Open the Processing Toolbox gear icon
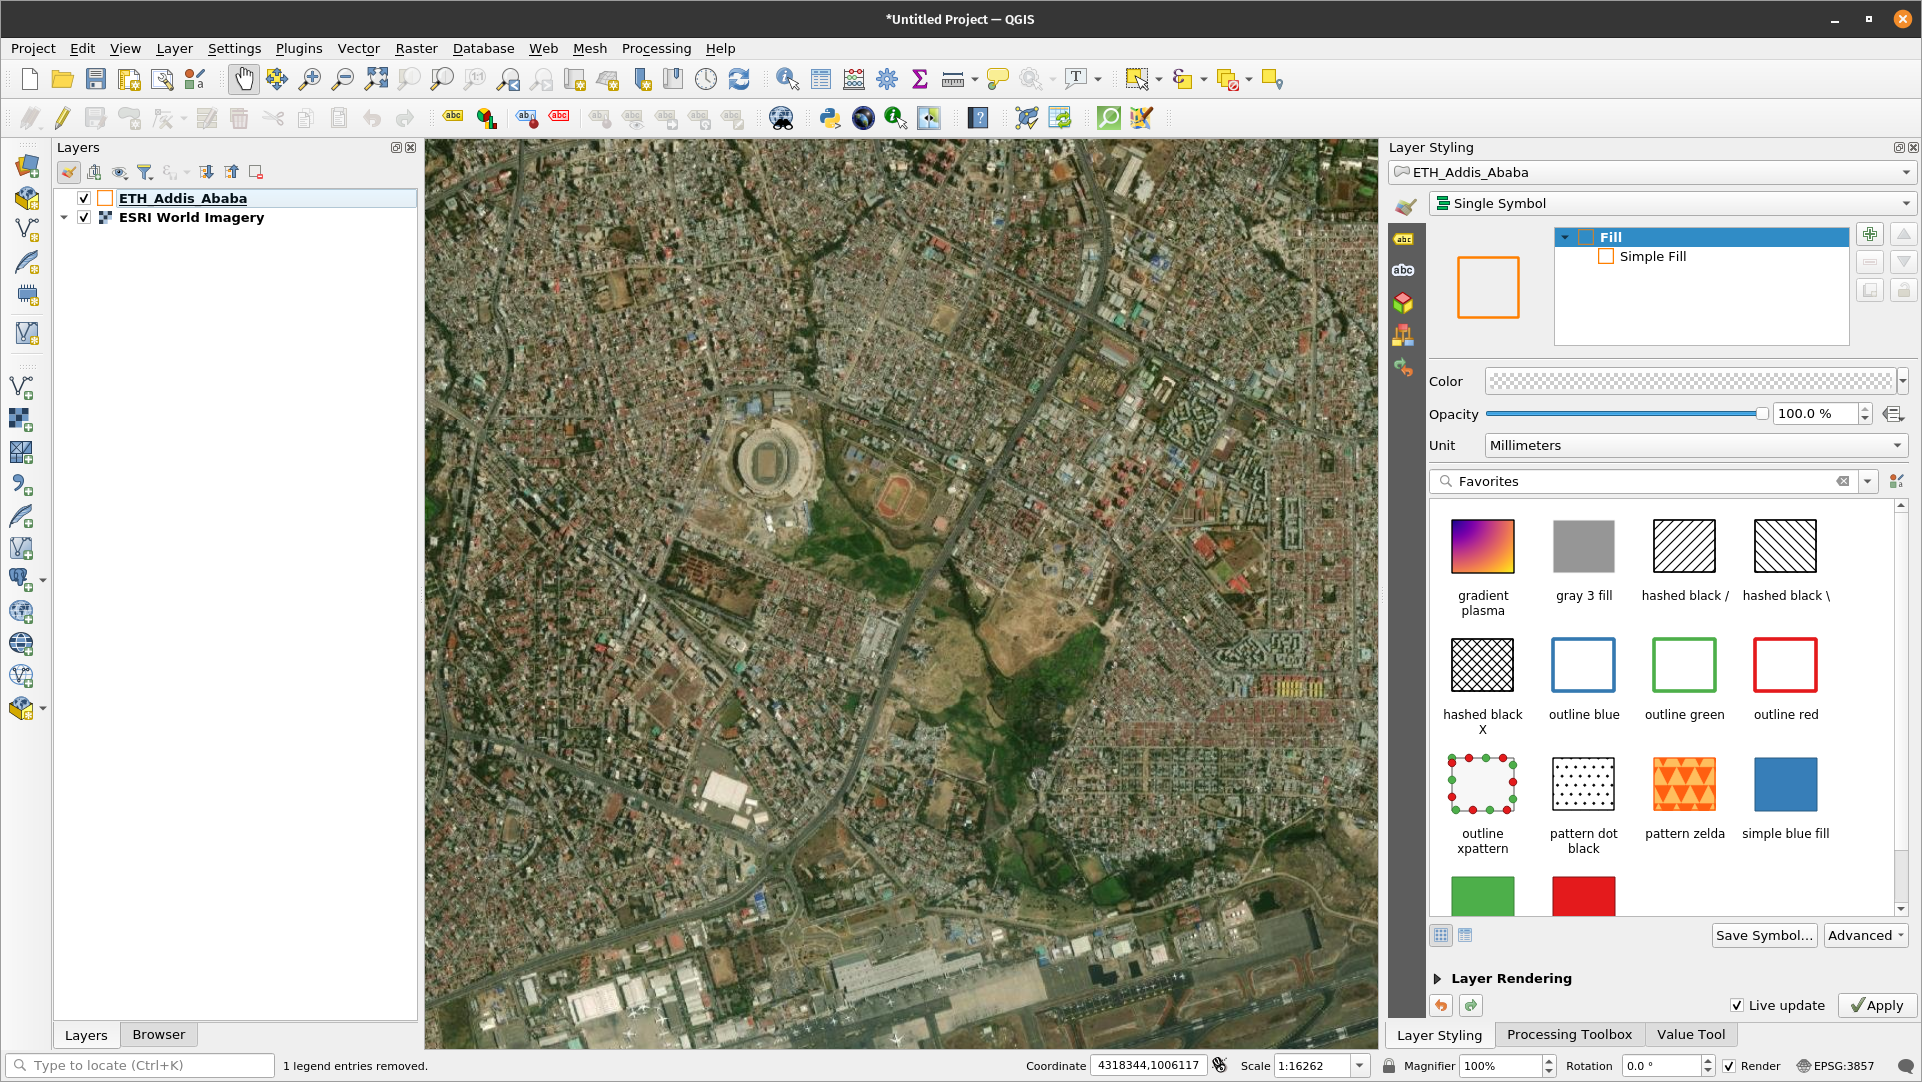 coord(887,80)
